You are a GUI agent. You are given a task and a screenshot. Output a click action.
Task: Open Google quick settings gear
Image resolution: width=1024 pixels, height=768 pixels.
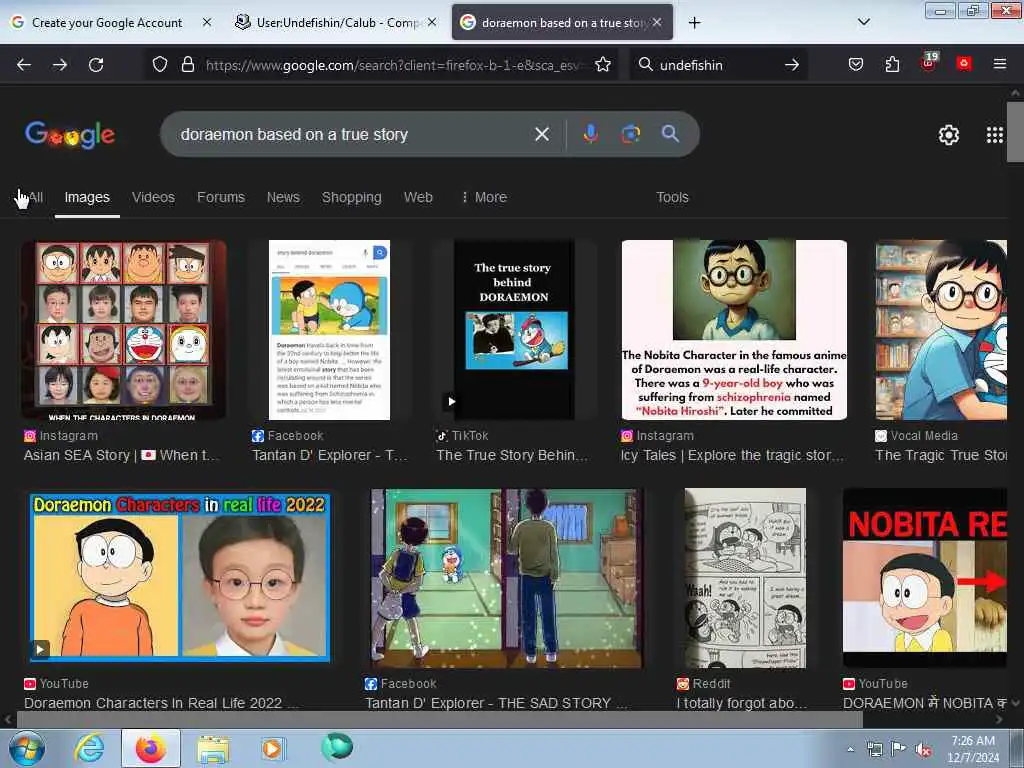pyautogui.click(x=949, y=135)
